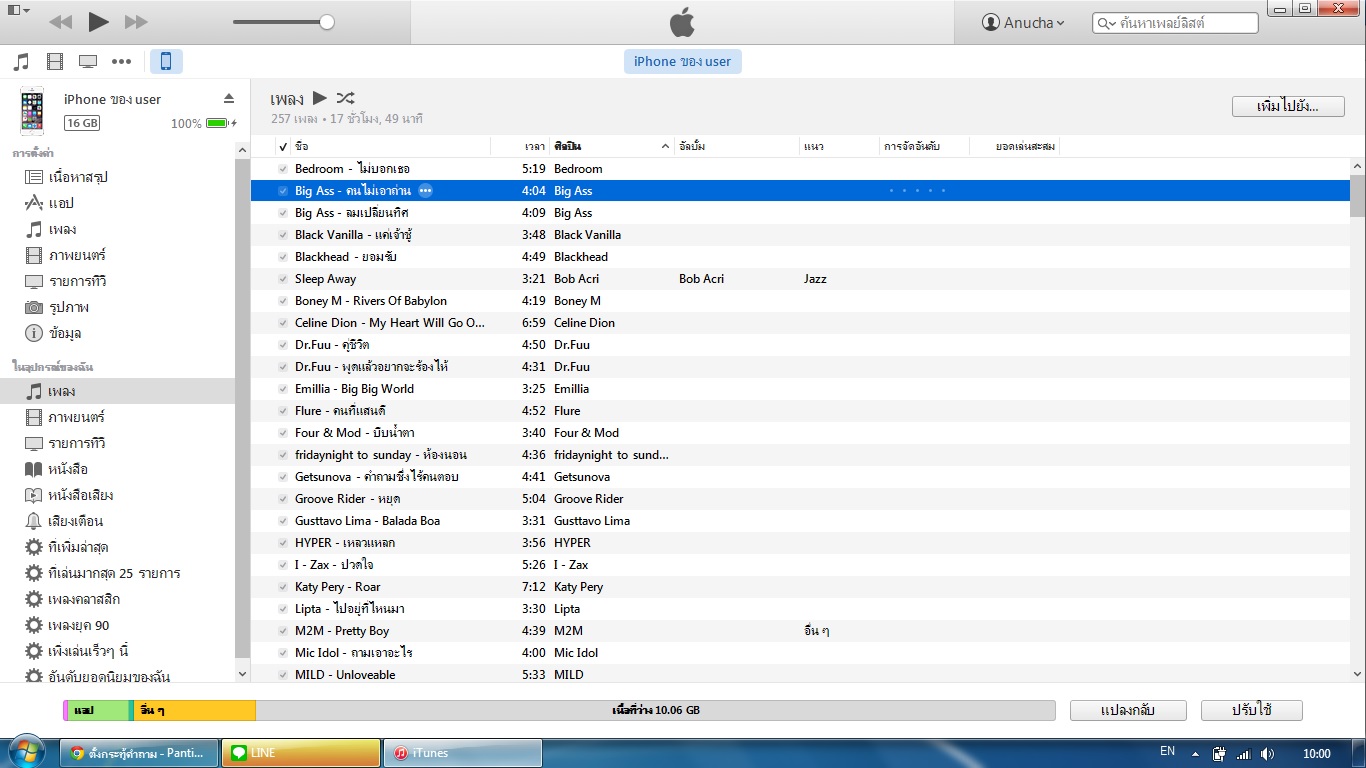Viewport: 1366px width, 768px height.
Task: Open Windows Start button
Action: pyautogui.click(x=26, y=752)
